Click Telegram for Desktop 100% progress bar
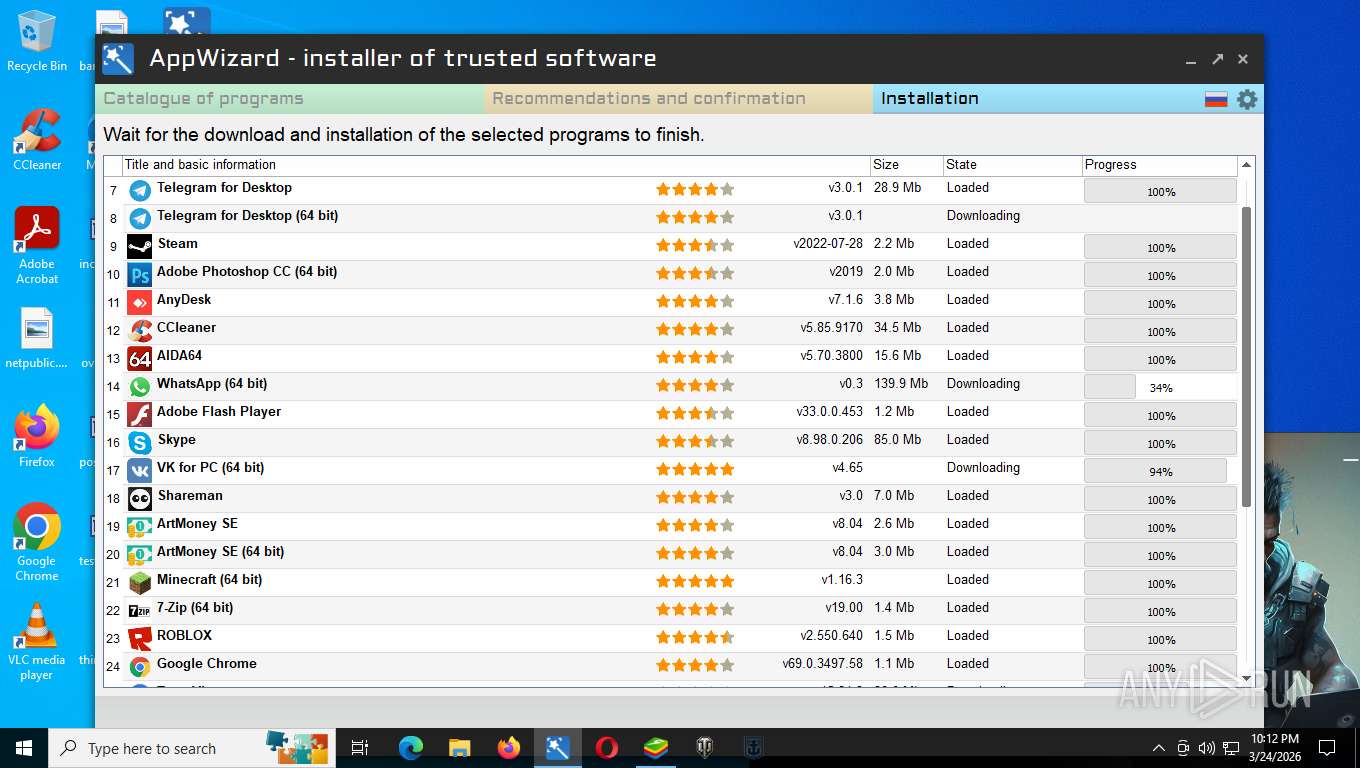This screenshot has width=1360, height=768. (x=1160, y=191)
